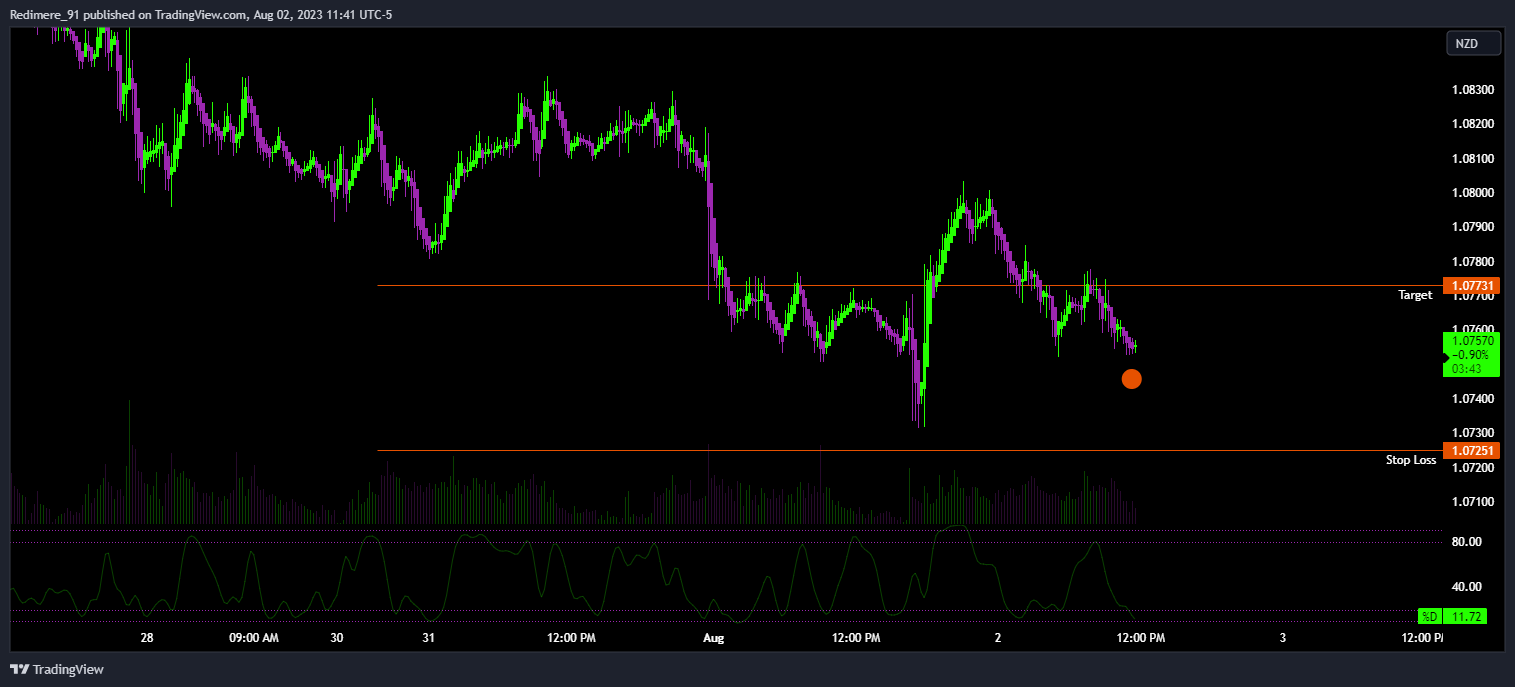The width and height of the screenshot is (1515, 687).
Task: Click the TradingView logo
Action: click(x=57, y=669)
